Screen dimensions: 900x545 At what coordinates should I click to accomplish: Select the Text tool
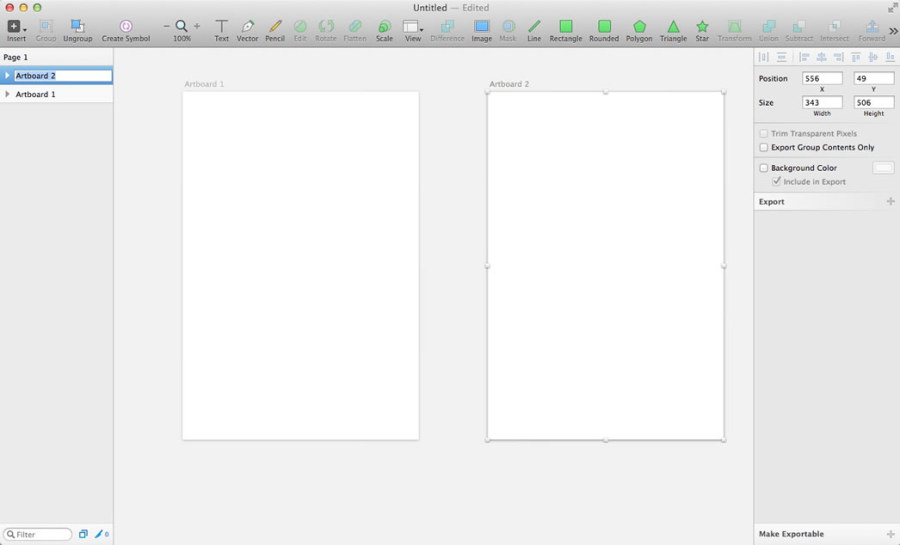(x=221, y=30)
